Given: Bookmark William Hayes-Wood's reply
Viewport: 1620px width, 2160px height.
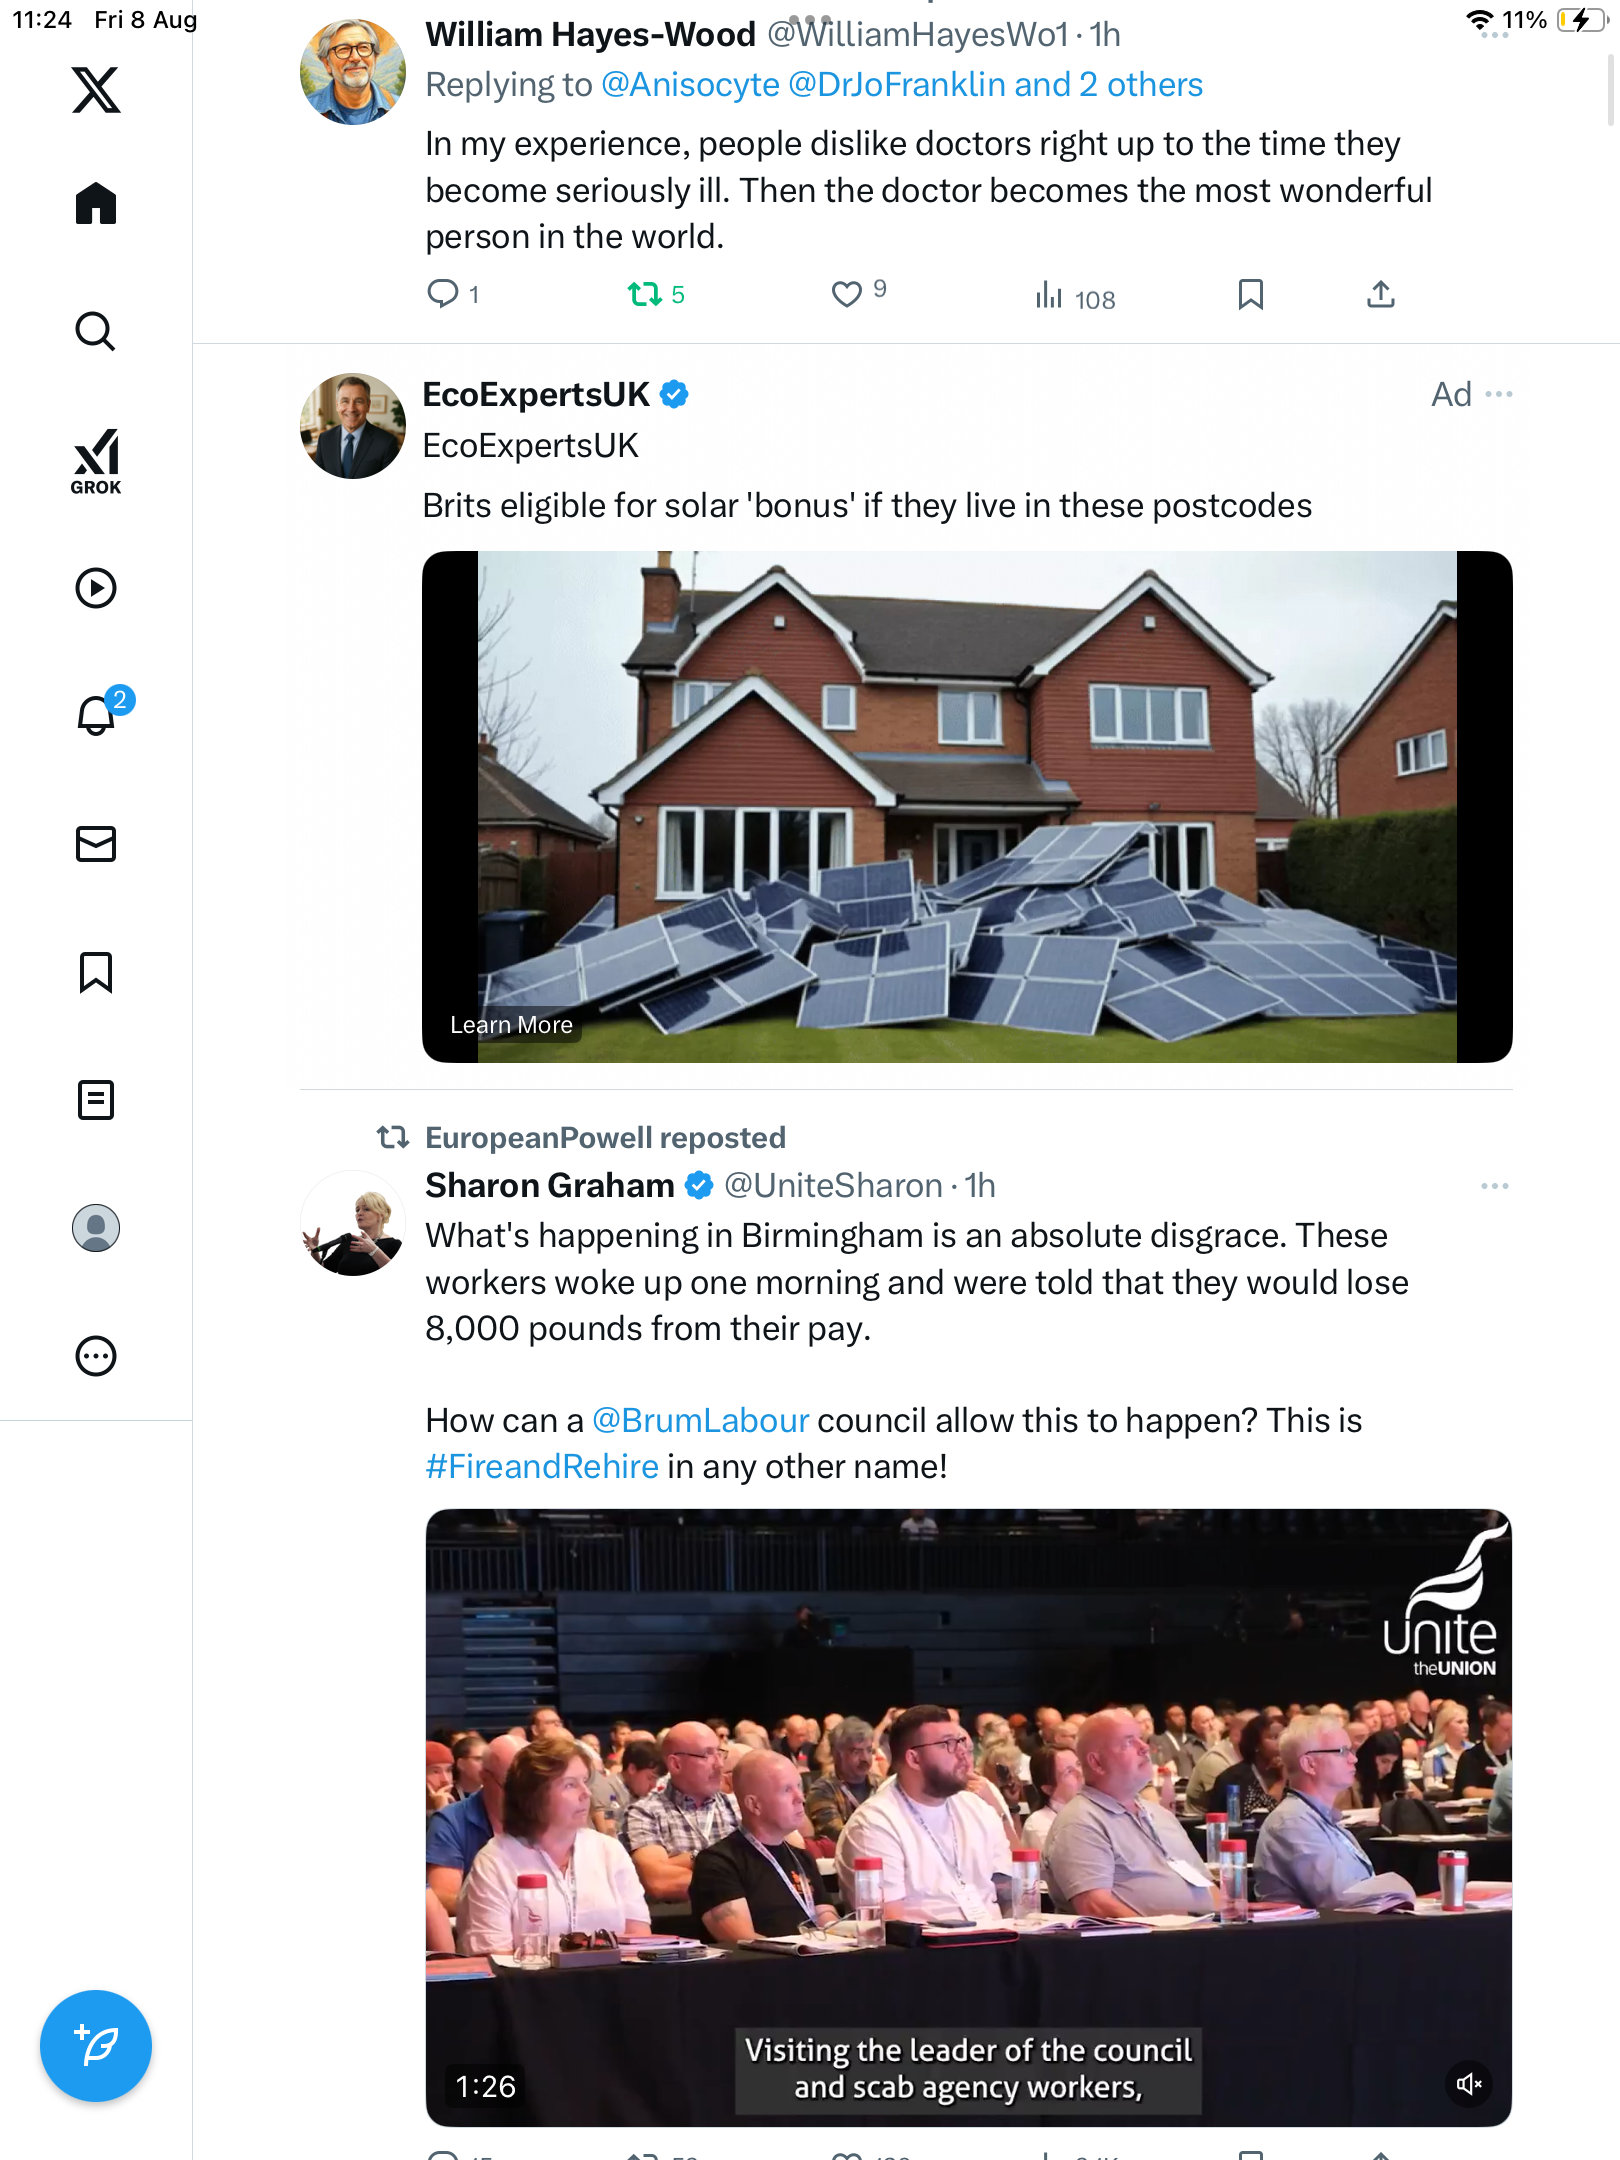Looking at the screenshot, I should (1251, 295).
